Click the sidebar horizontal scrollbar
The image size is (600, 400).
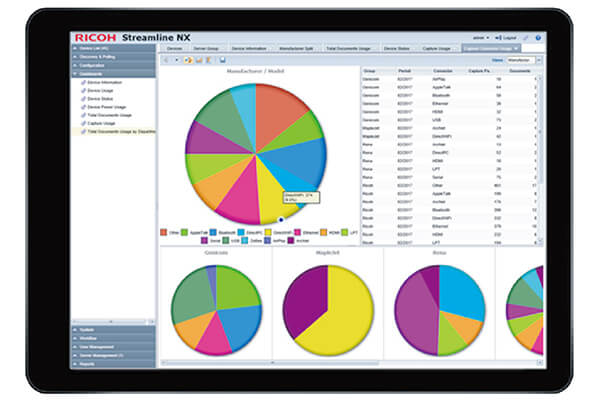113,322
